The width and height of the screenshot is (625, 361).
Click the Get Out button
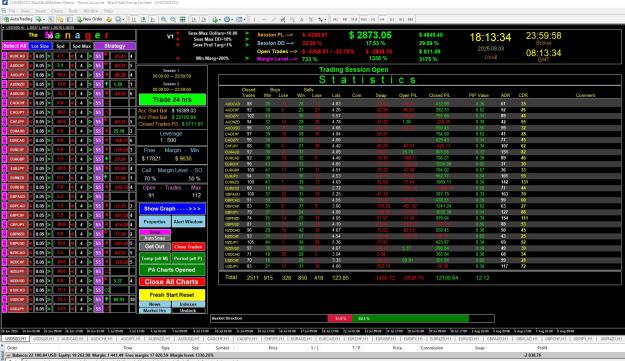coord(155,247)
